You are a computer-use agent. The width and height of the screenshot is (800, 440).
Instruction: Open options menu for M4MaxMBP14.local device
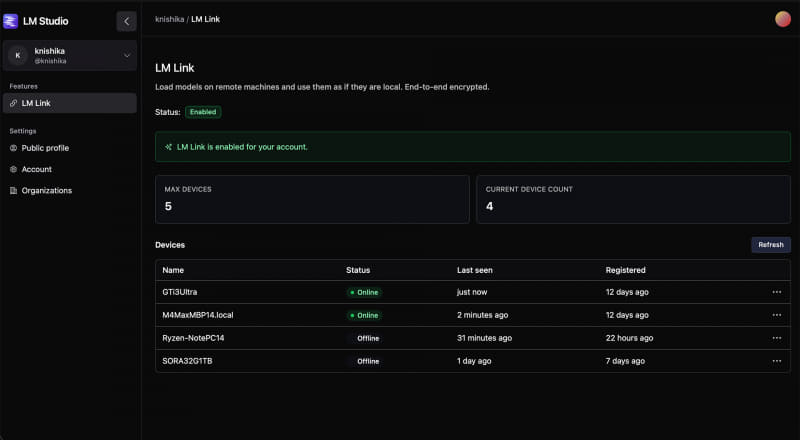(776, 315)
